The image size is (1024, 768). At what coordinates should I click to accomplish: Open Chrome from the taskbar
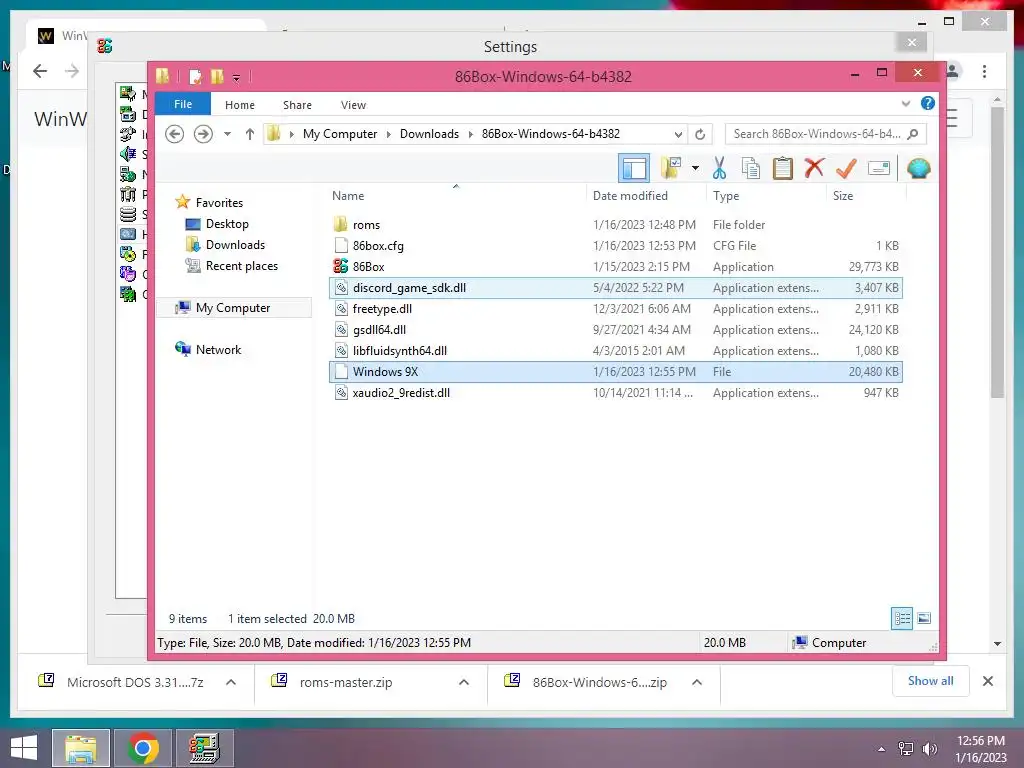tap(143, 748)
